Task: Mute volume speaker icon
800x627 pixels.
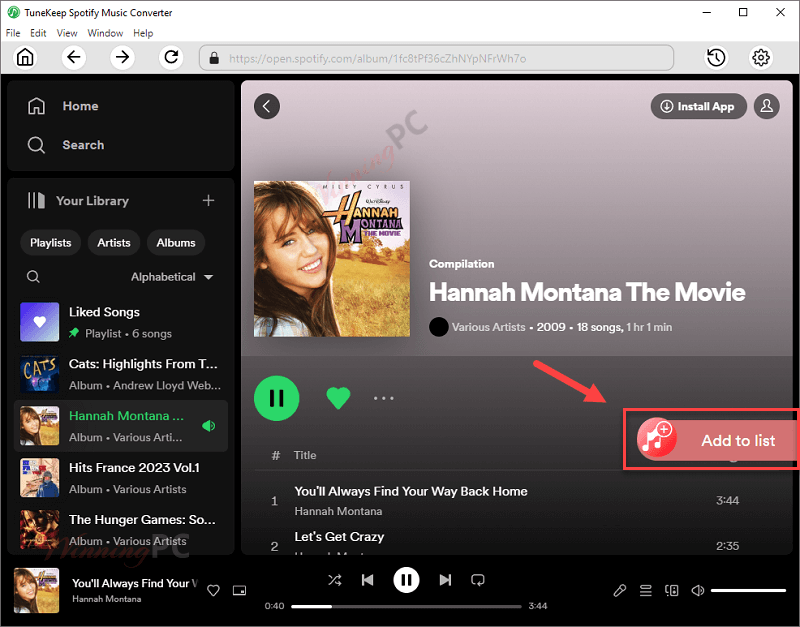Action: click(697, 591)
